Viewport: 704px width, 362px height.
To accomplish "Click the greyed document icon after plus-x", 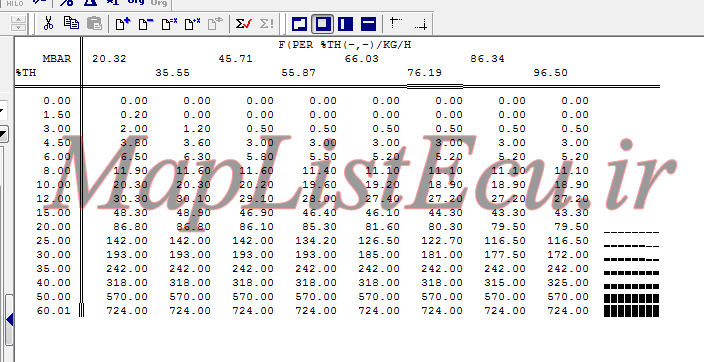I will click(215, 23).
